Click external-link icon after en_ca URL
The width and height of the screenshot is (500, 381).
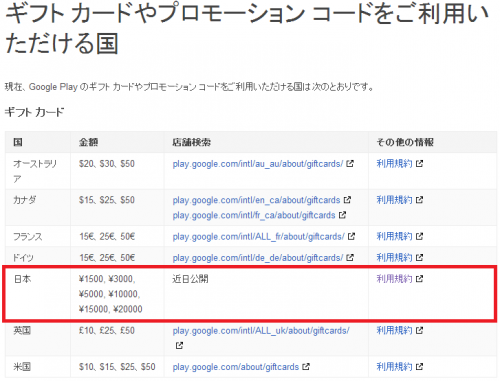[x=347, y=200]
